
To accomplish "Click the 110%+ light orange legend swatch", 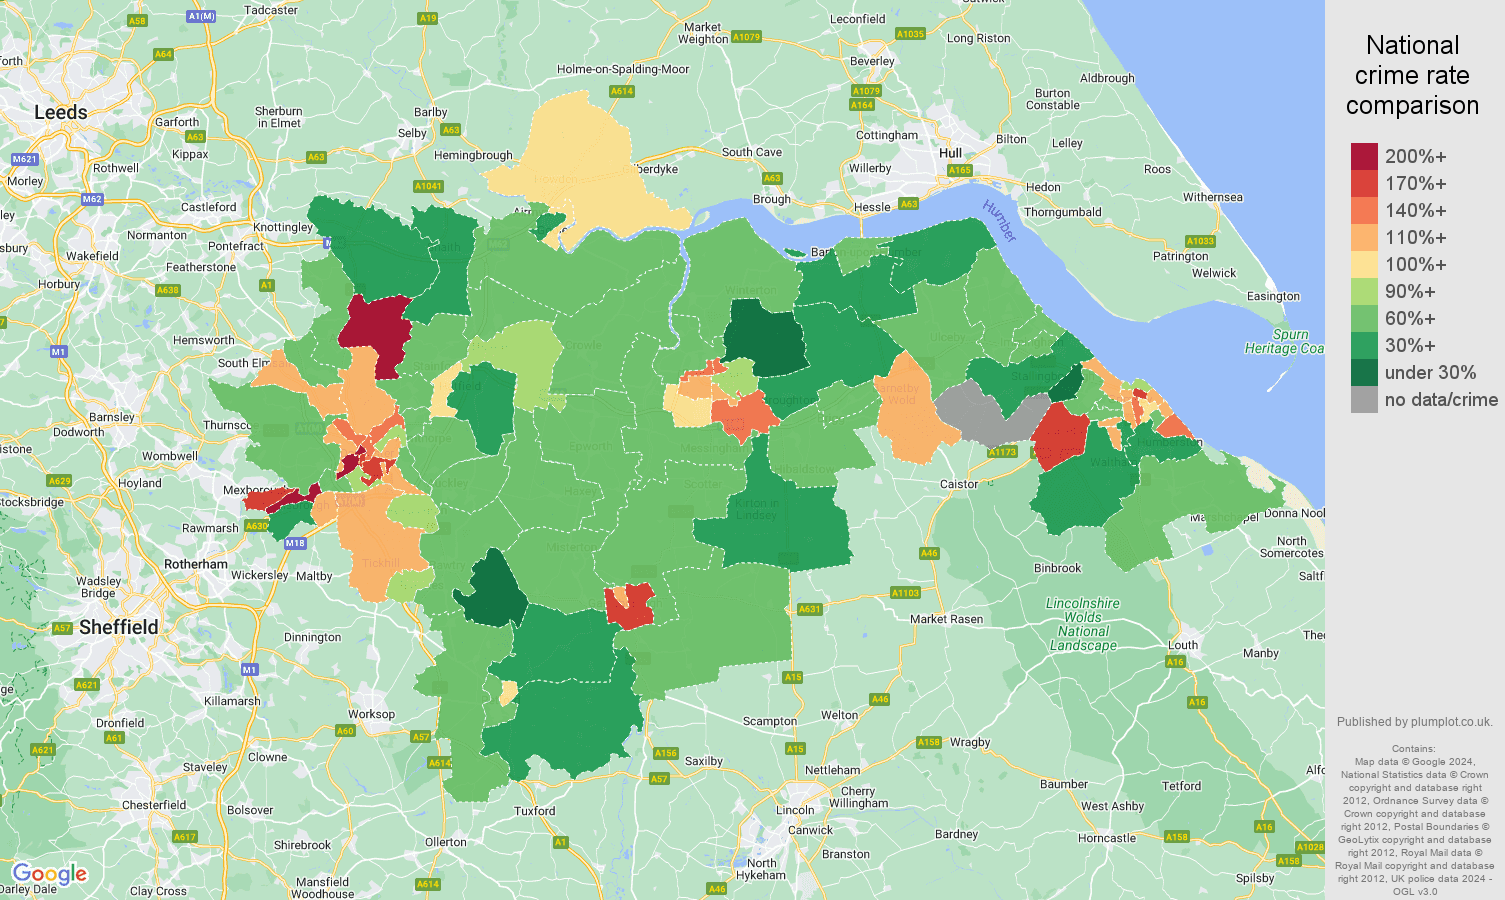I will [1364, 238].
